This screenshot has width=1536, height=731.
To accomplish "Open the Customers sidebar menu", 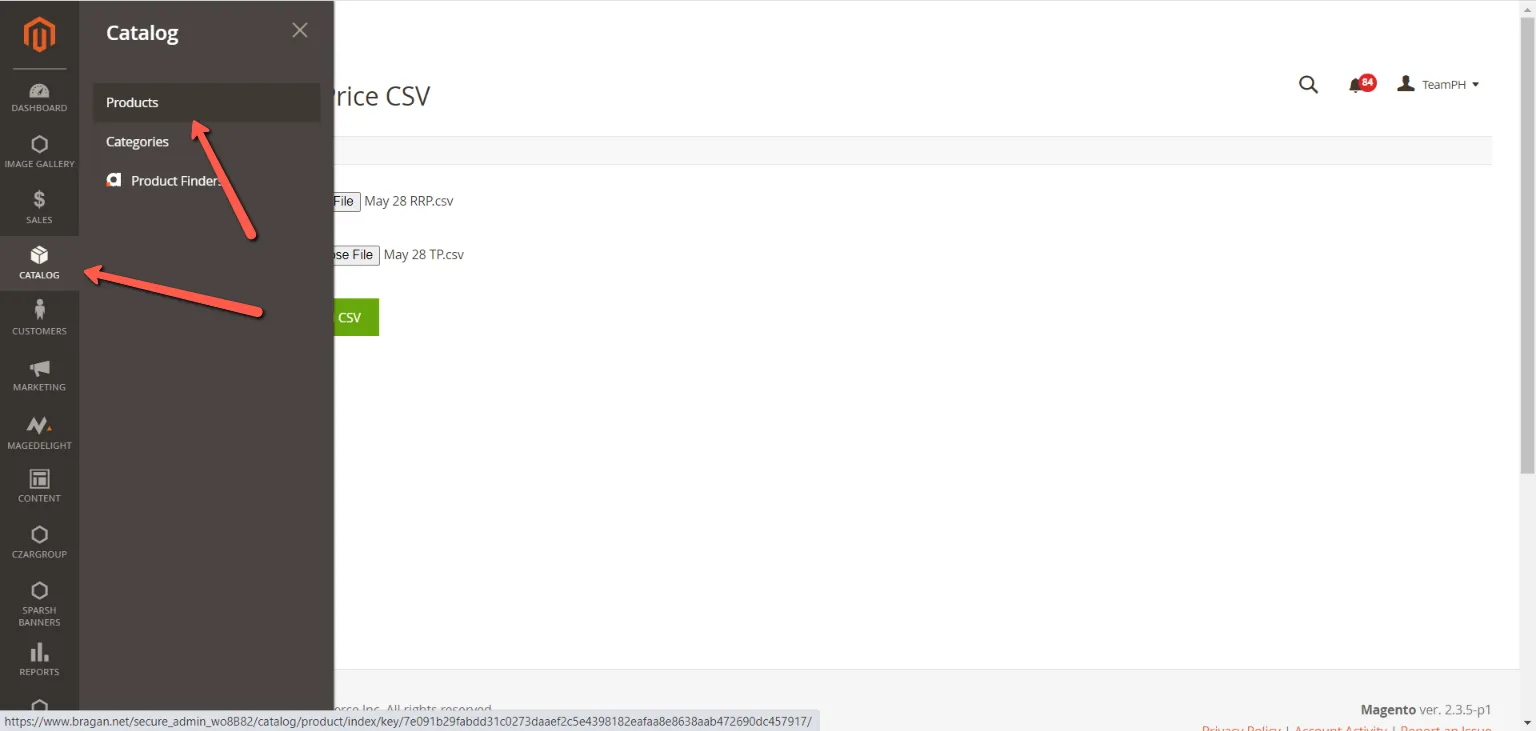I will click(39, 319).
